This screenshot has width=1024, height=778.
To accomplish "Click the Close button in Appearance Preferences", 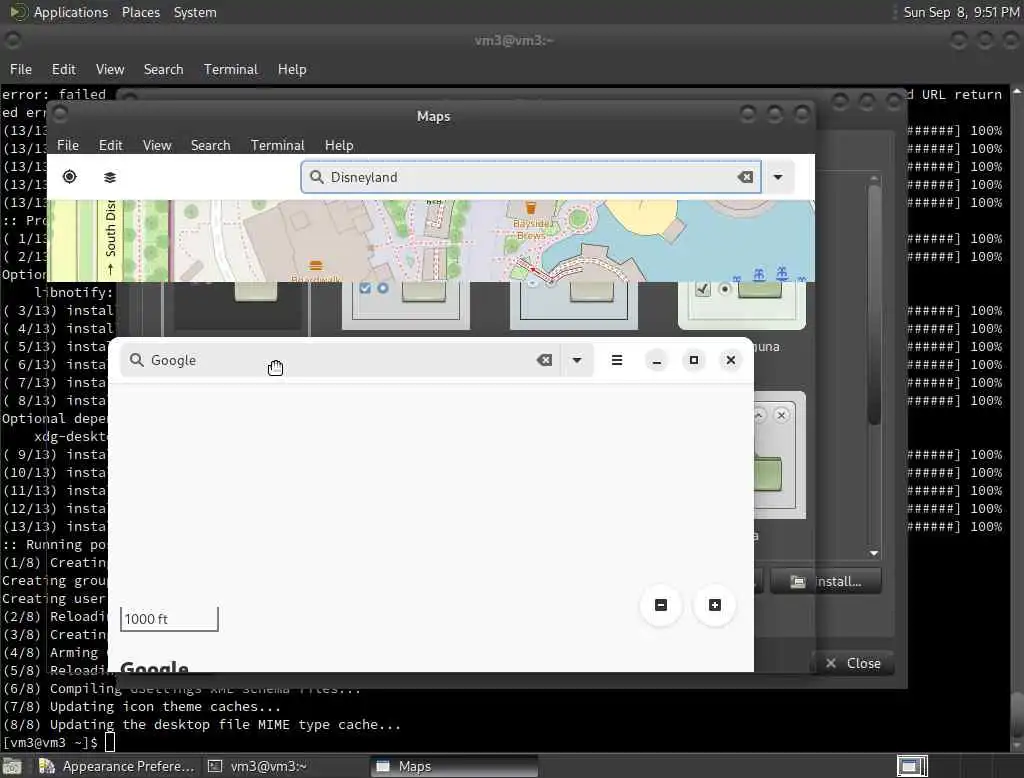I will tap(853, 663).
